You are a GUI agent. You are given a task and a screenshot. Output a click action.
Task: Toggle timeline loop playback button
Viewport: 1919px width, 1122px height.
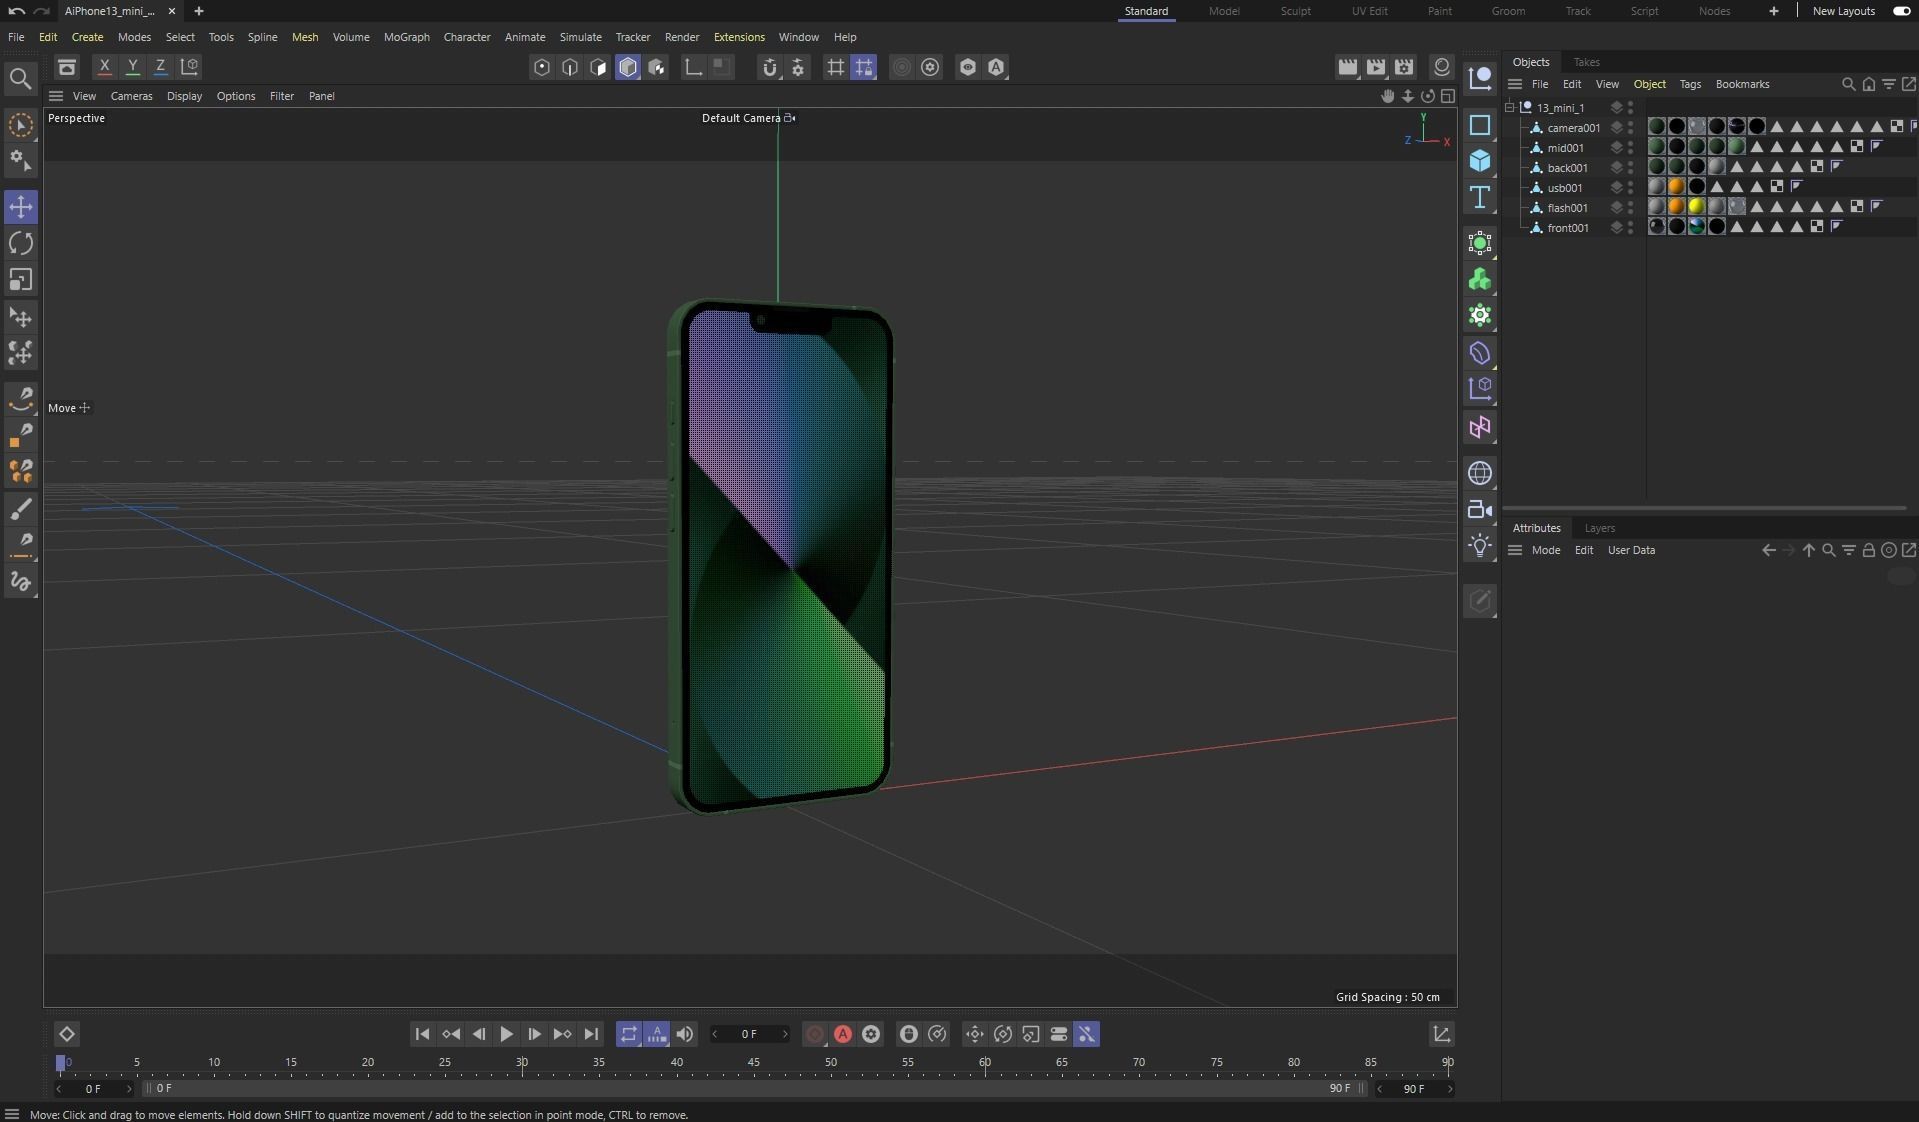coord(628,1034)
